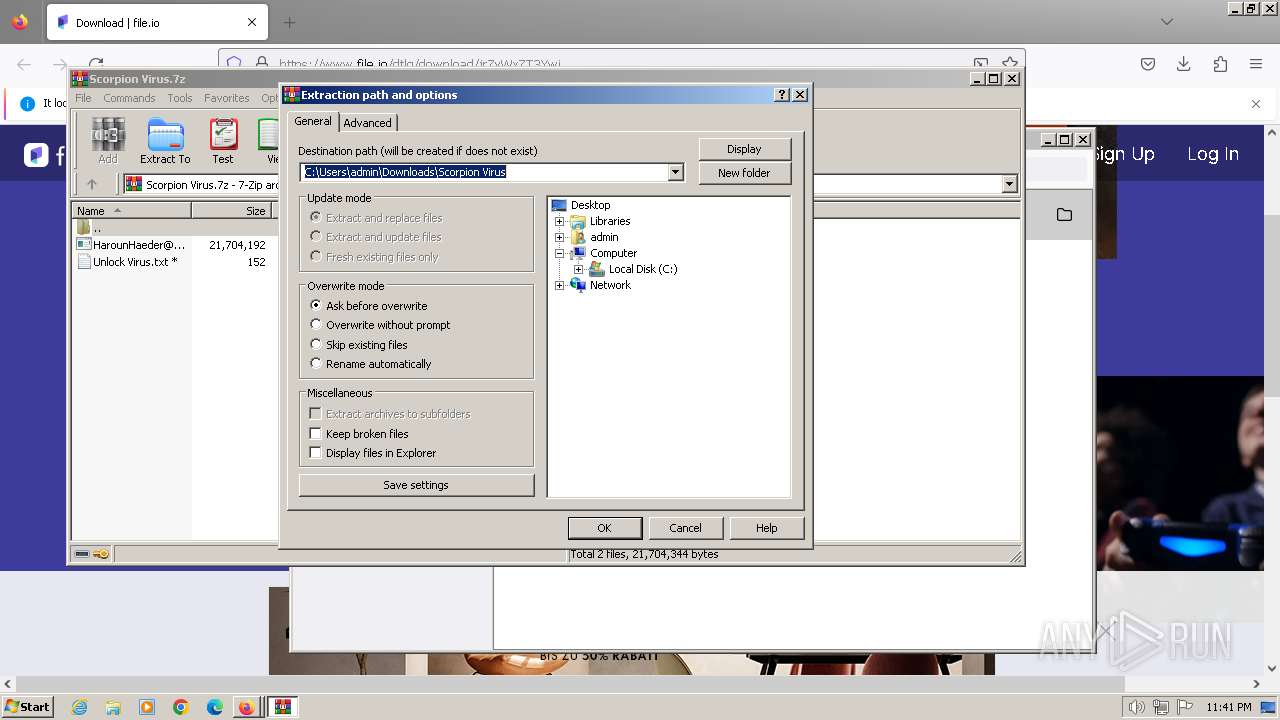The image size is (1280, 720).
Task: Open the WinRAR File menu
Action: (x=83, y=98)
